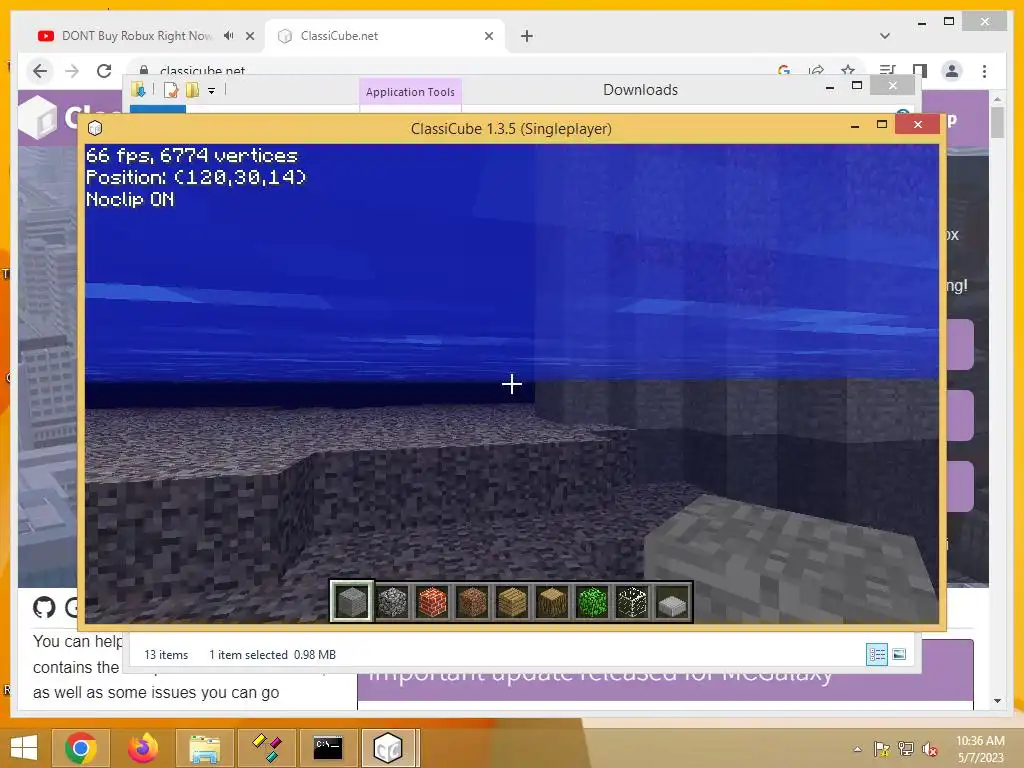1024x768 pixels.
Task: Open the taskbar clock showing 10:36 AM
Action: [980, 749]
